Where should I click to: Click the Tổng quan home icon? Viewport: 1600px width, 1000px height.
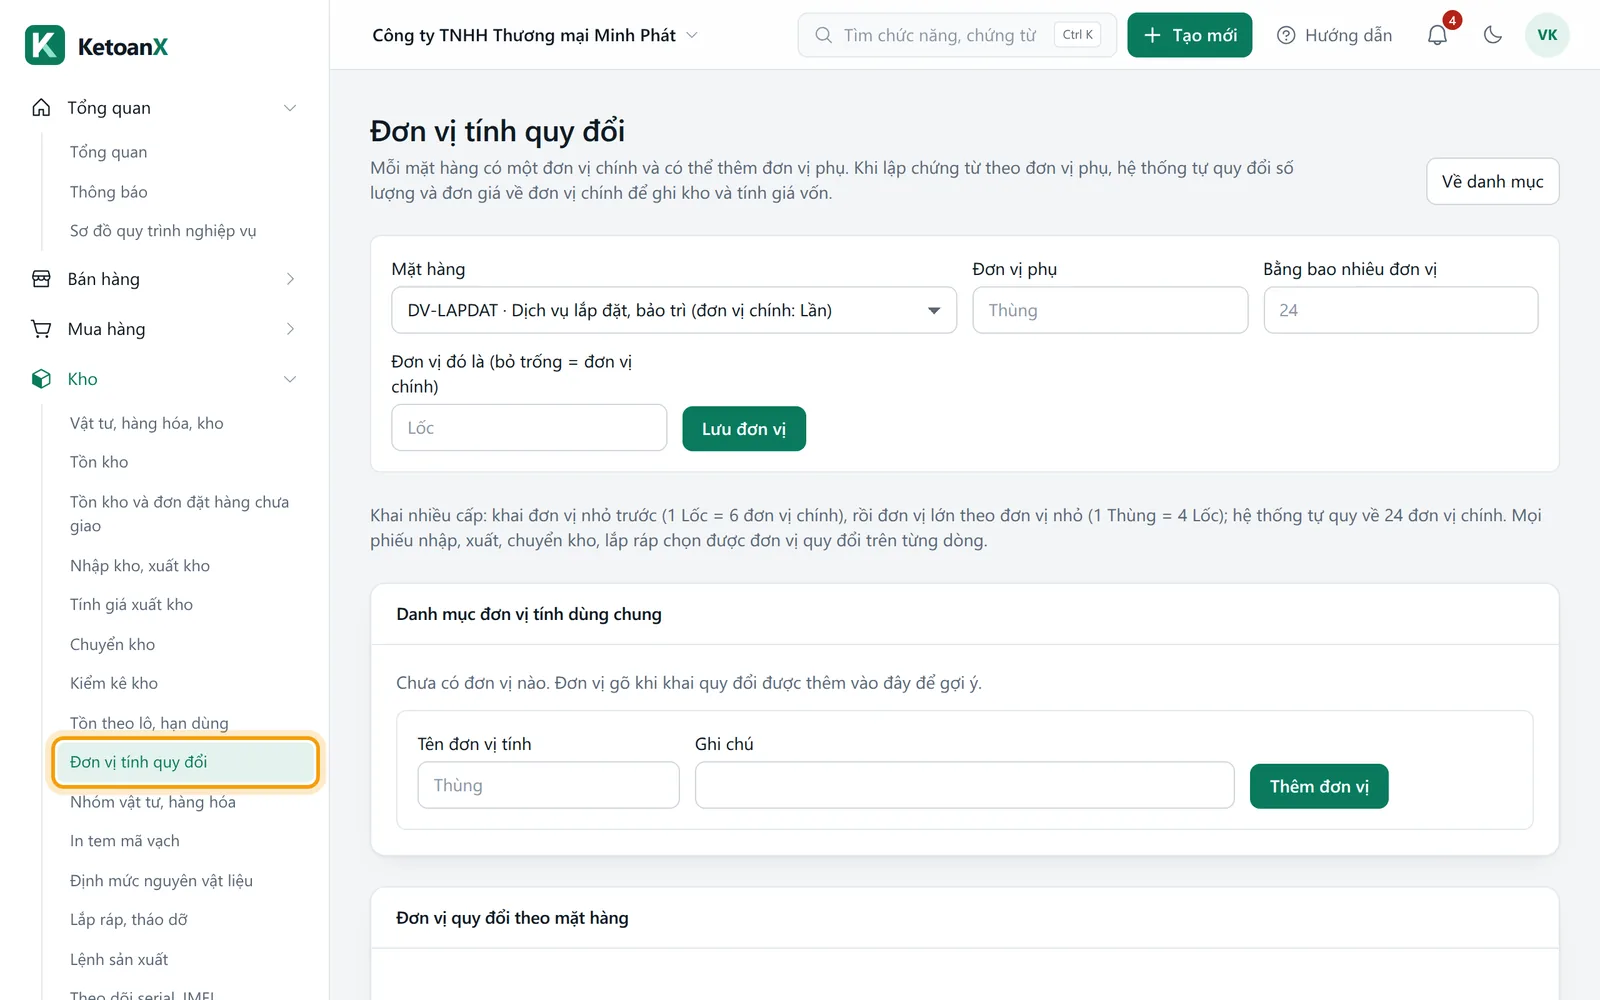pos(41,107)
